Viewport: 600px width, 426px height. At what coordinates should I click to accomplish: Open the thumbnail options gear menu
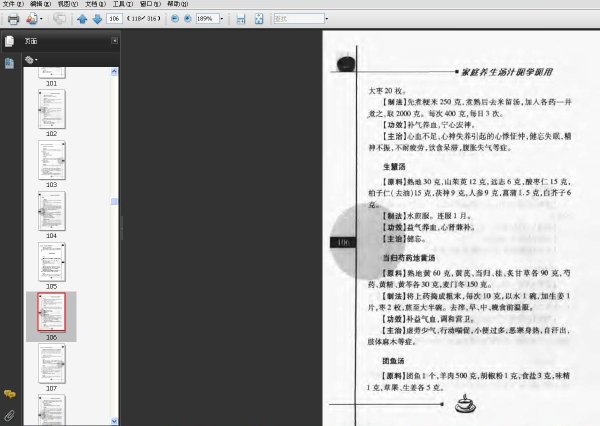(31, 60)
